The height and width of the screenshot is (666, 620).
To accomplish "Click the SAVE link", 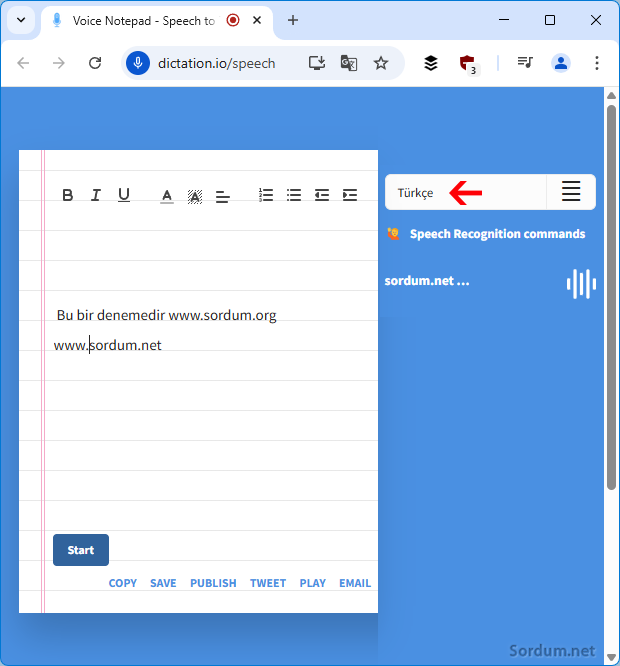I will click(x=163, y=583).
